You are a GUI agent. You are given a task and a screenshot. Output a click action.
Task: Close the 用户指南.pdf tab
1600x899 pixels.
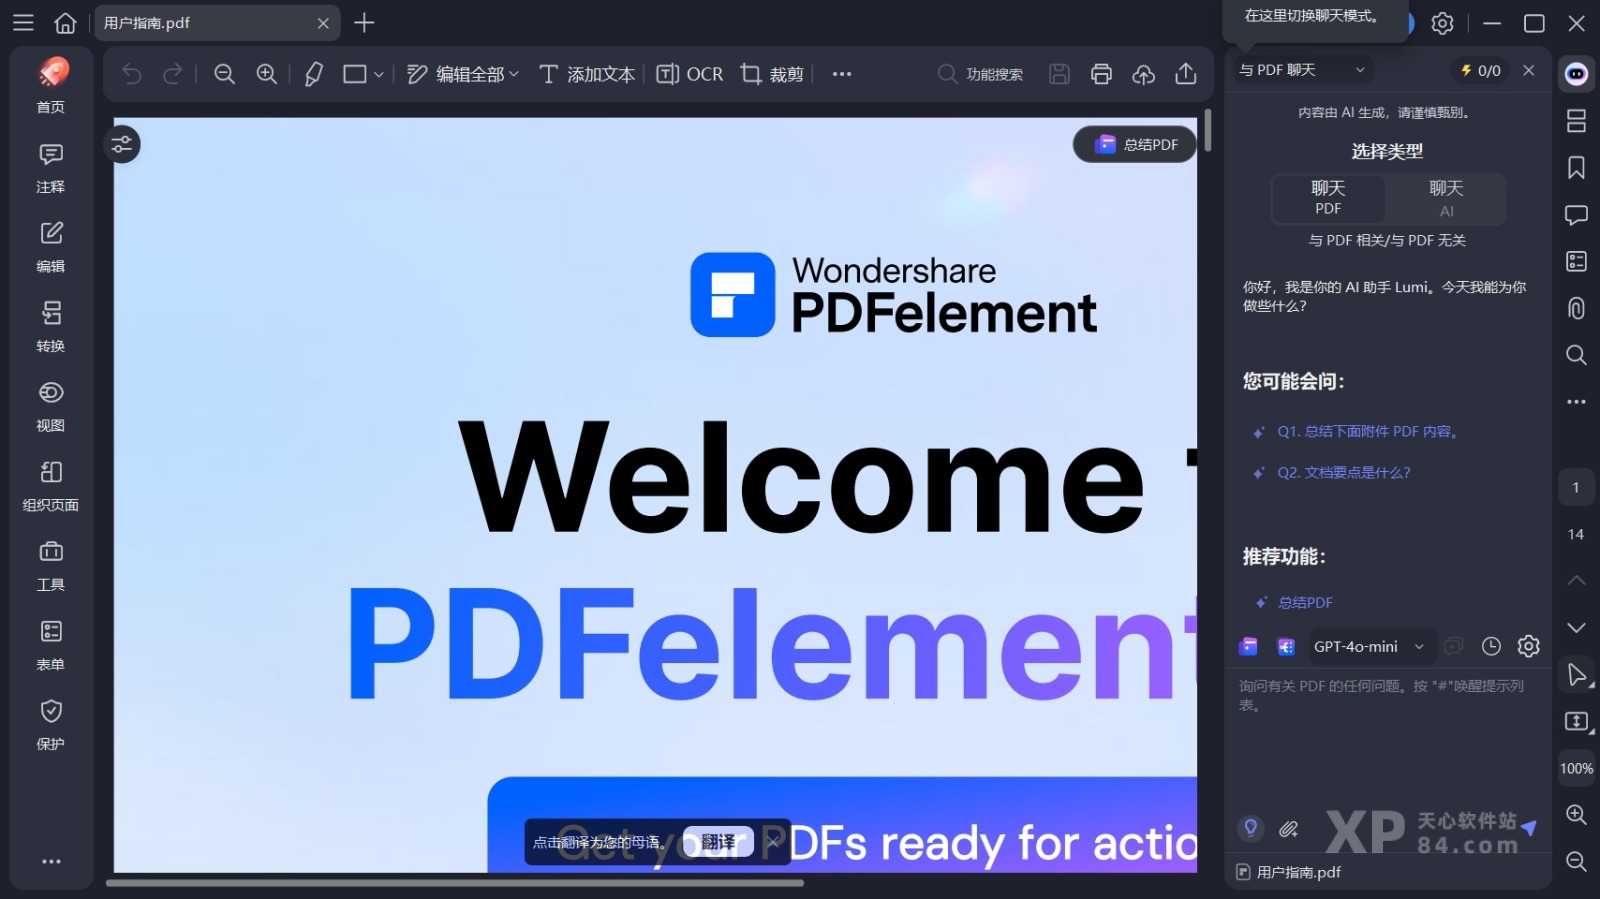pyautogui.click(x=323, y=23)
